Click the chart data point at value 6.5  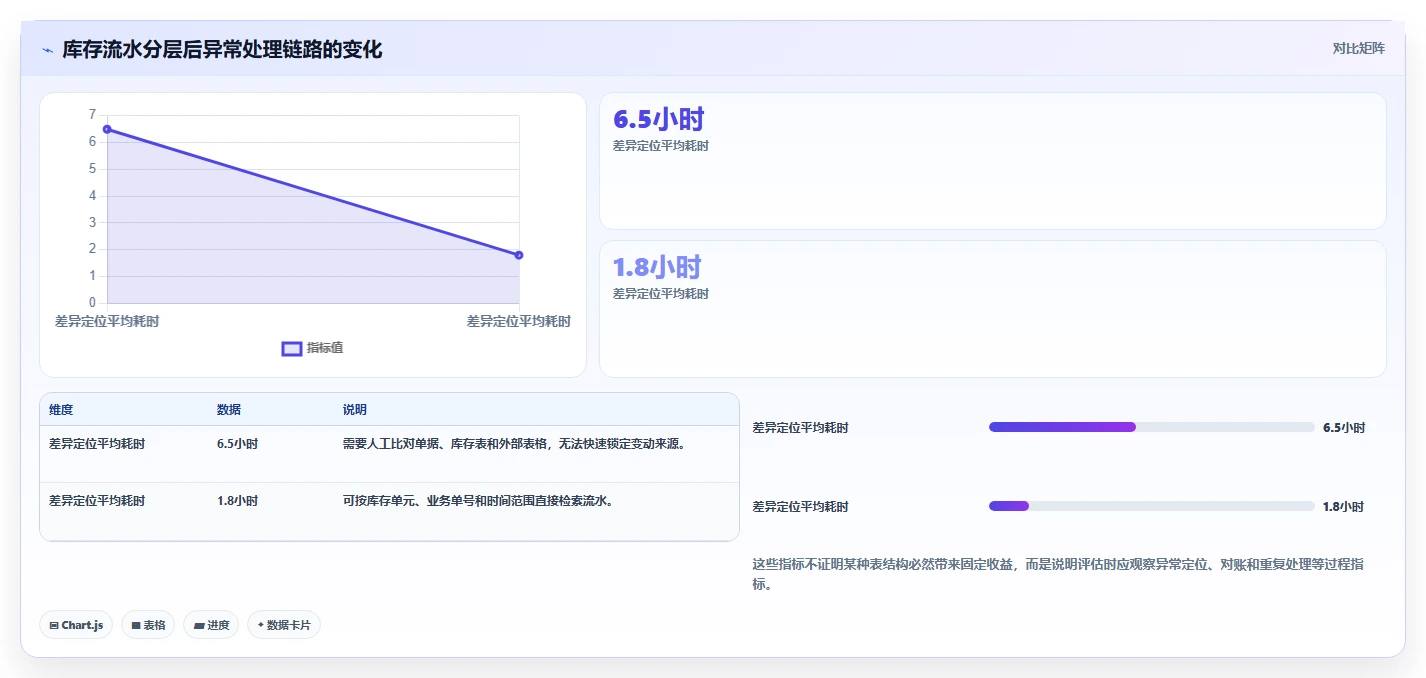tap(107, 129)
